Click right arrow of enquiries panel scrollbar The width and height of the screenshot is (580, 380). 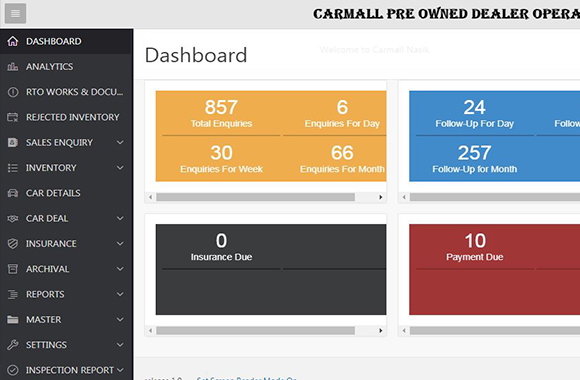click(x=381, y=197)
